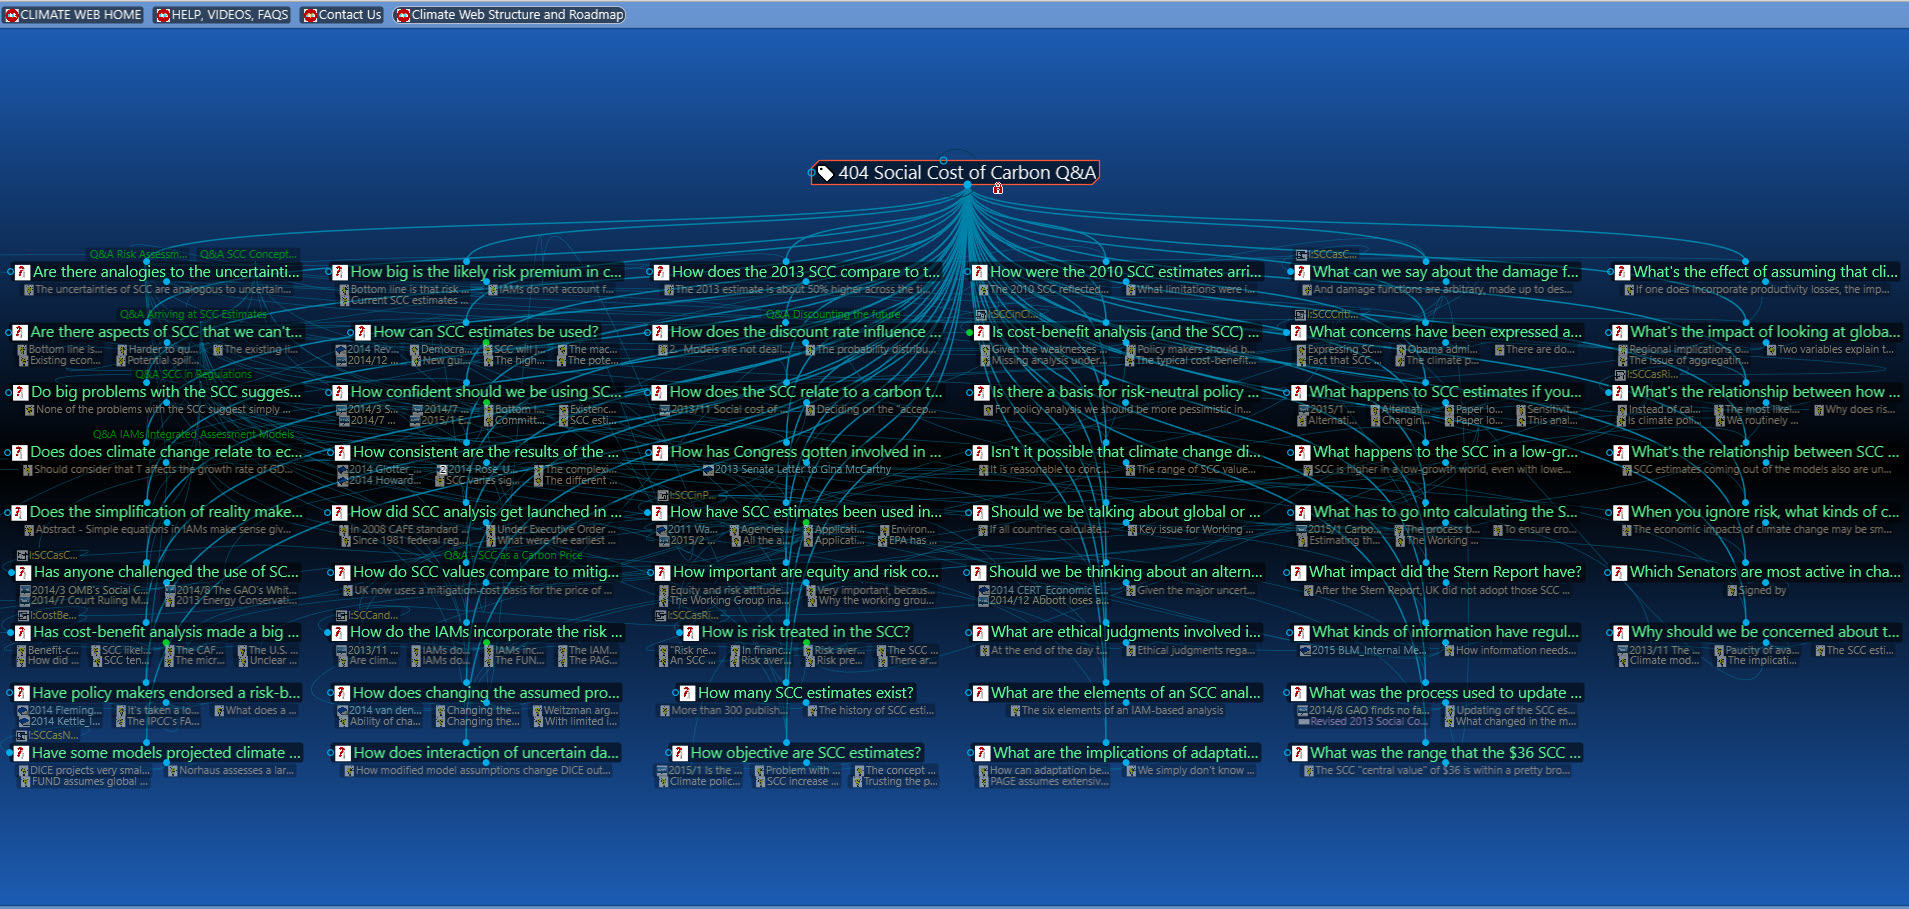Open the 'HELP, VIDEOS, FAQS' pinned thought
This screenshot has width=1909, height=909.
coord(222,15)
